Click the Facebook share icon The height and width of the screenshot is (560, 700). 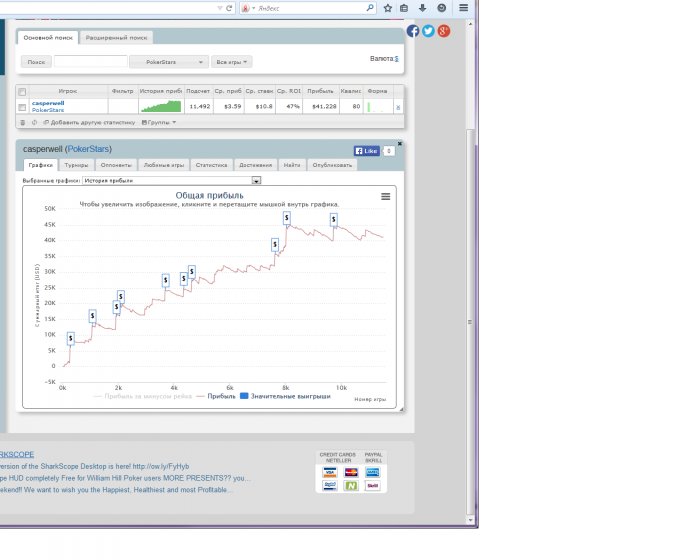413,31
